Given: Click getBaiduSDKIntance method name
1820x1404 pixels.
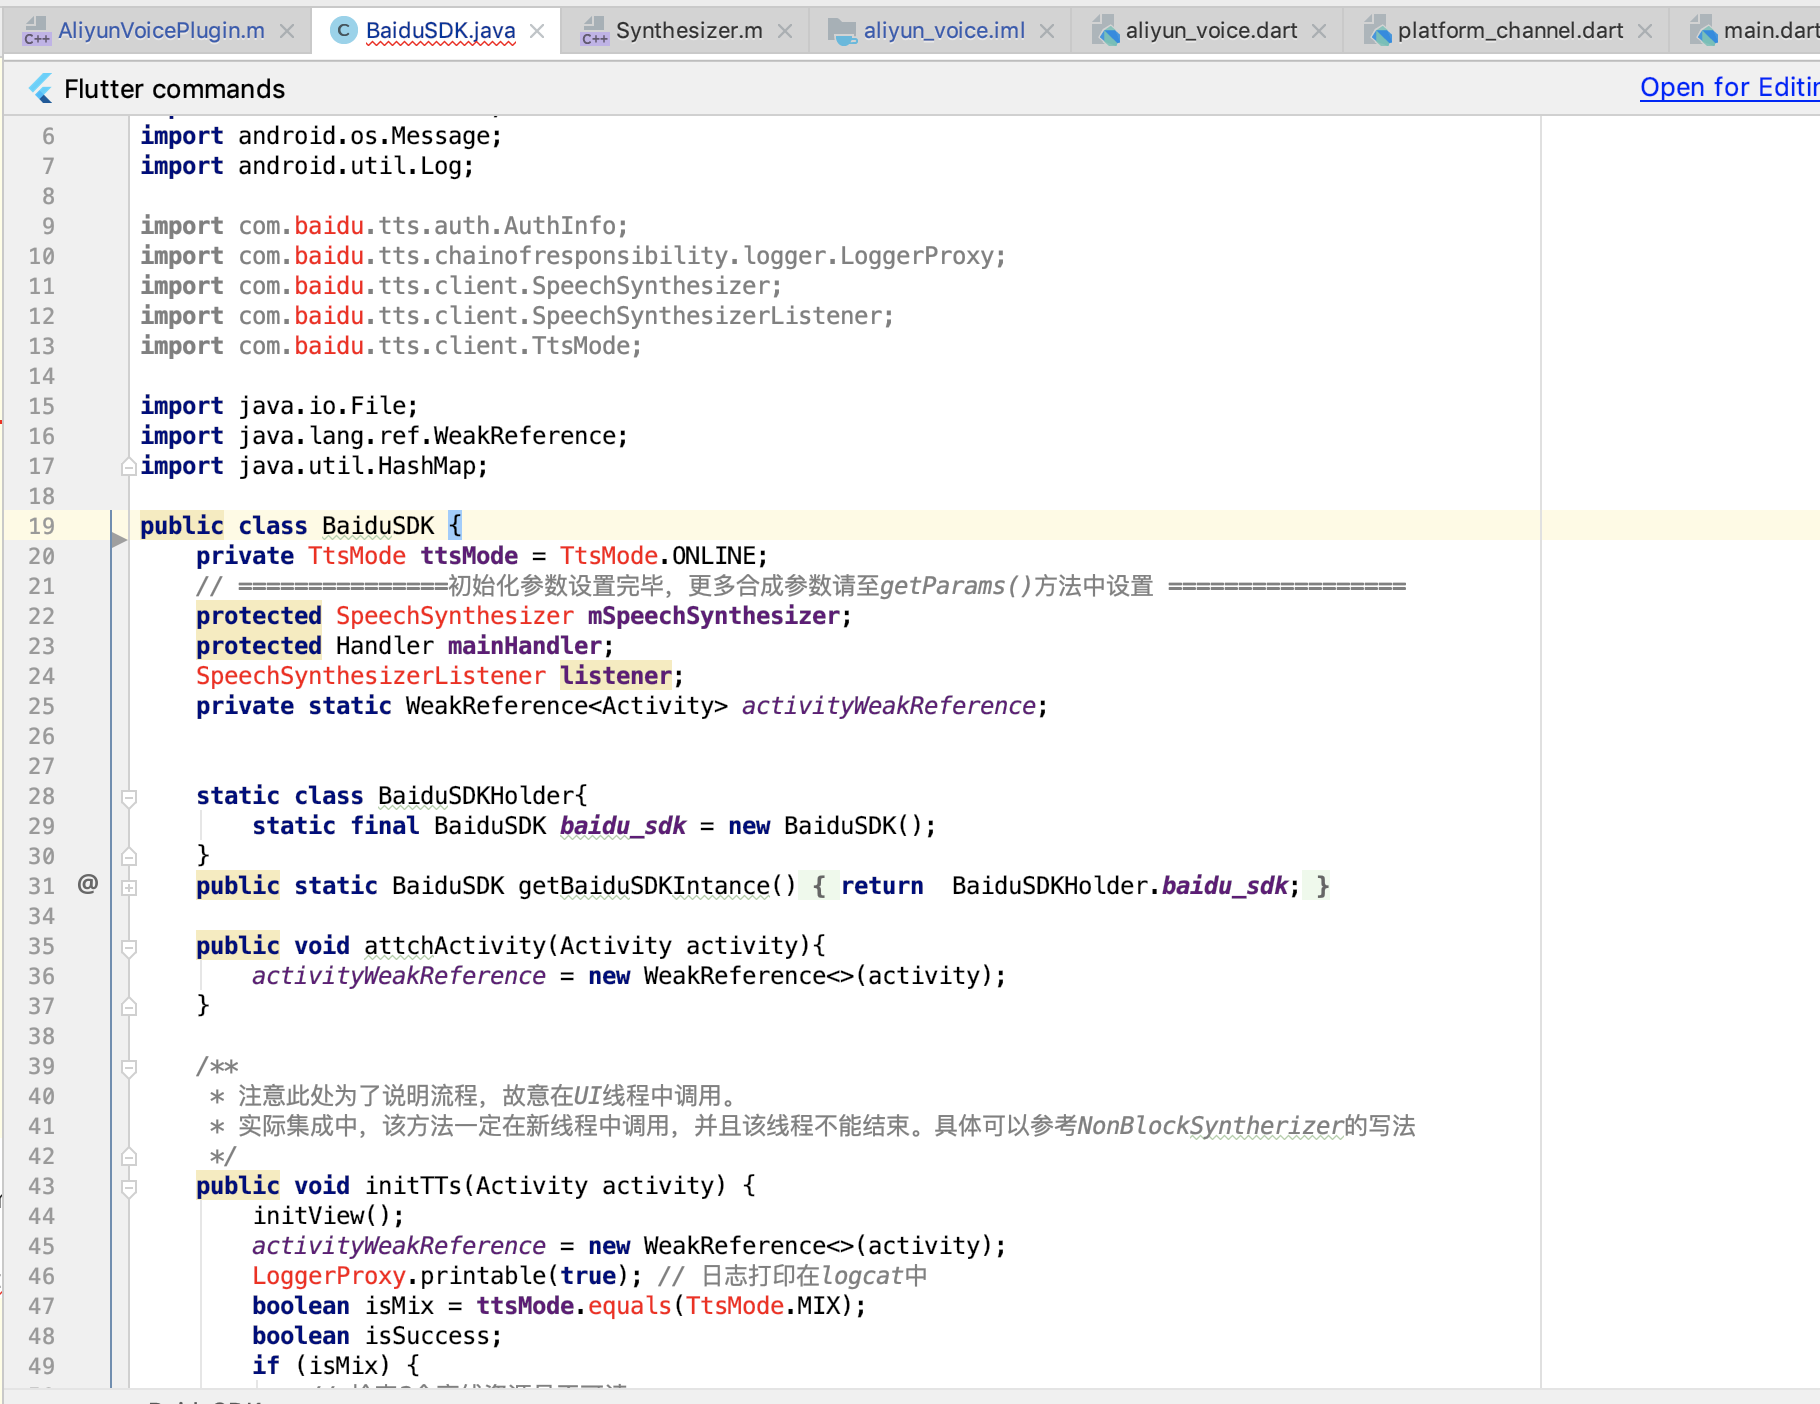Looking at the screenshot, I should pyautogui.click(x=644, y=886).
